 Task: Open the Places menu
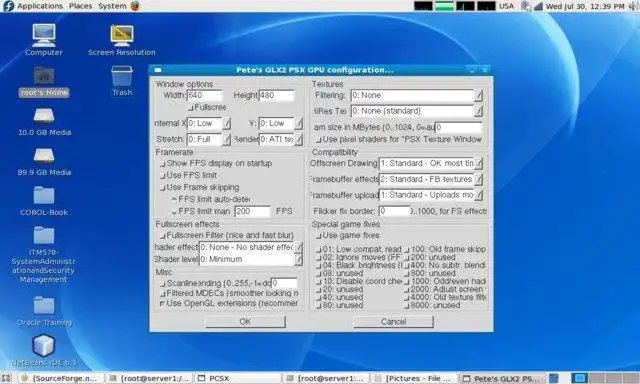click(x=80, y=6)
